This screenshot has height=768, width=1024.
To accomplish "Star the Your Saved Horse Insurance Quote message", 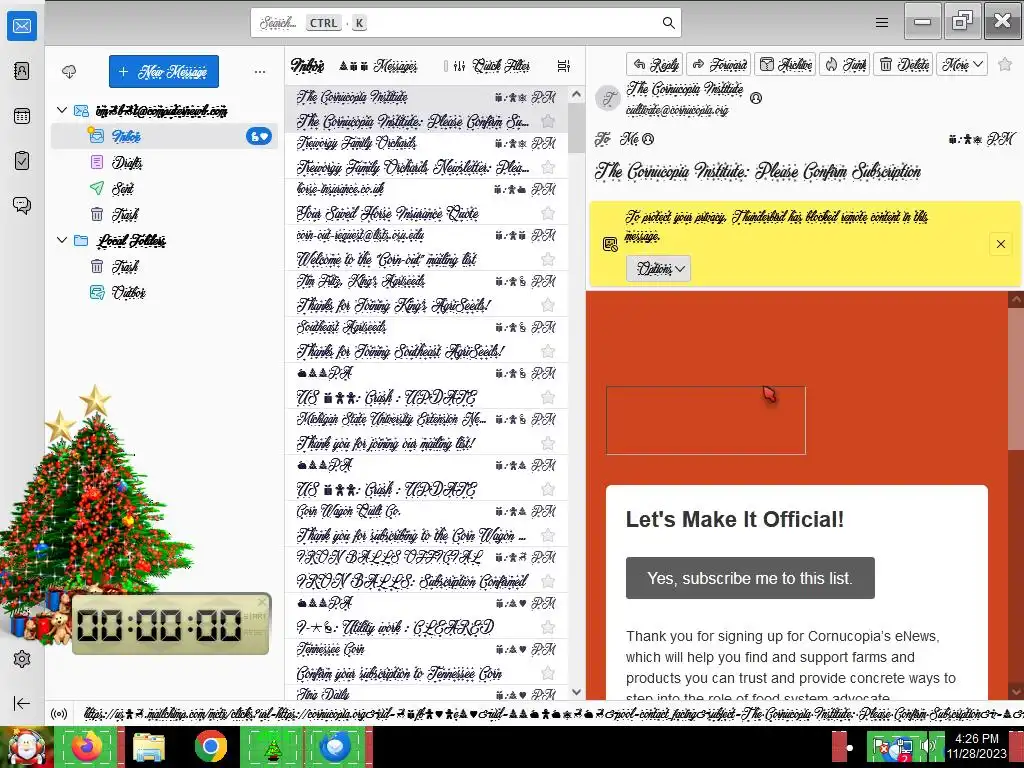I will point(548,213).
